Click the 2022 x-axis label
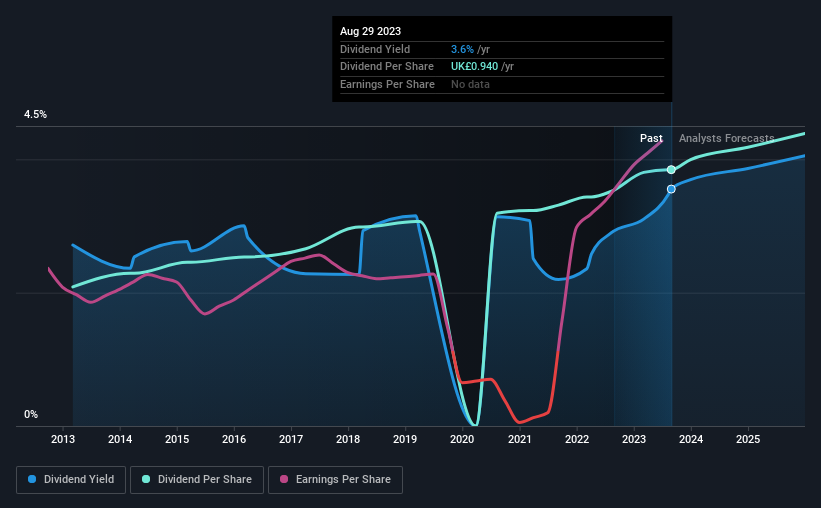This screenshot has width=821, height=508. pos(576,439)
